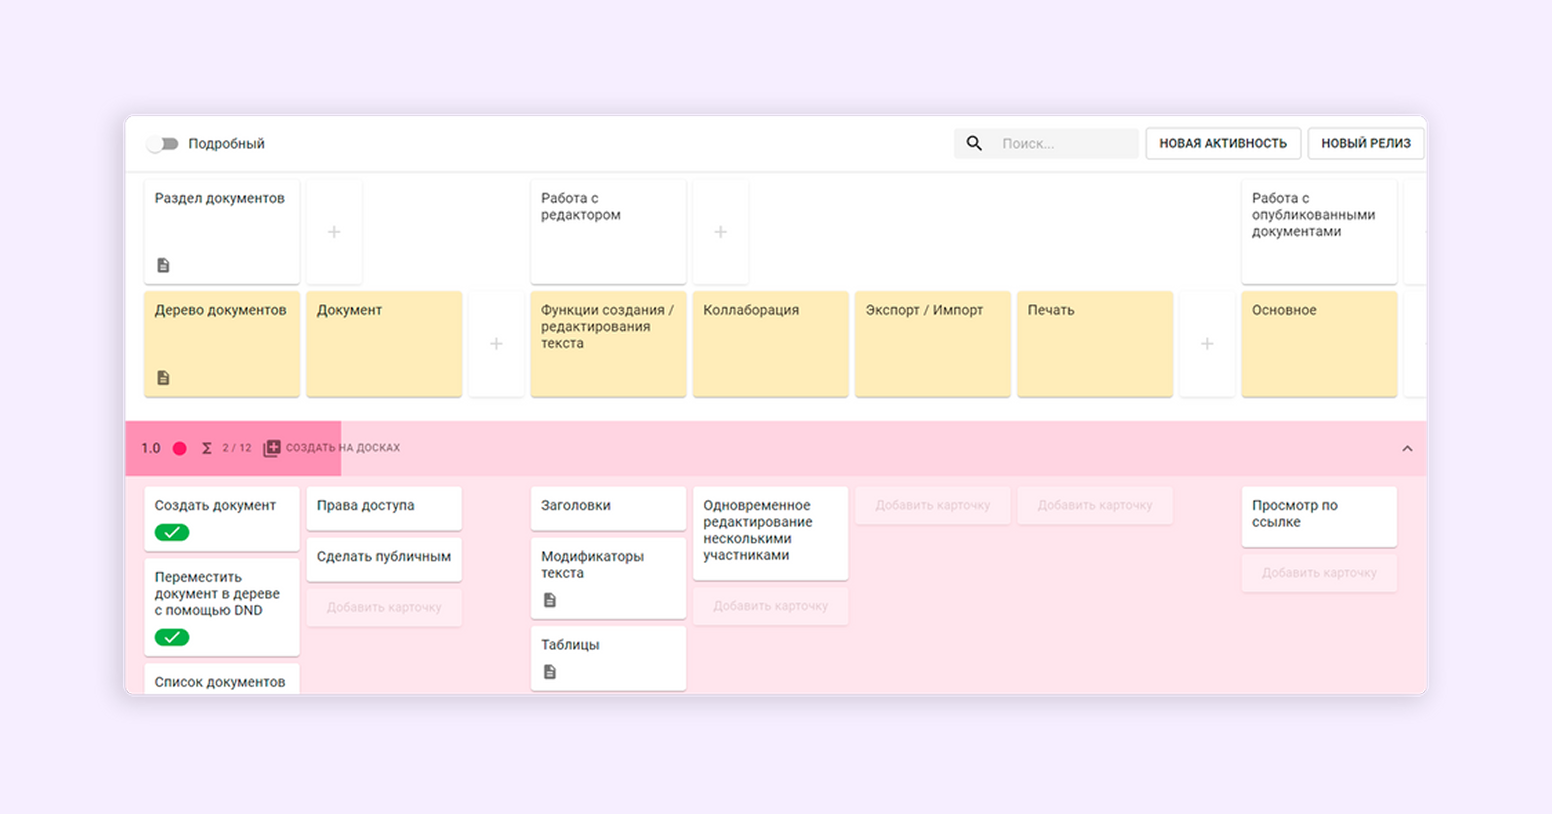Add step with plus after Документ card
Screen dimensions: 1552x814
pyautogui.click(x=496, y=344)
